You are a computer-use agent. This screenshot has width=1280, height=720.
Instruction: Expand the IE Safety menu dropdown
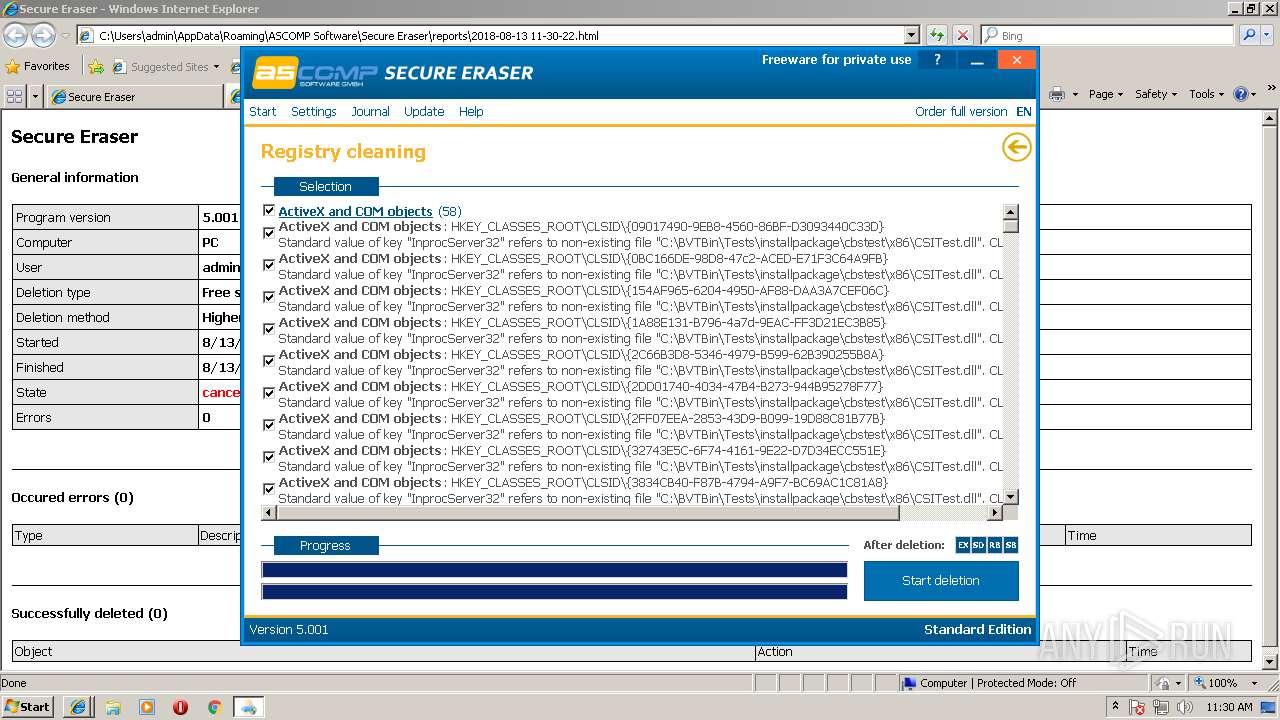click(x=1157, y=94)
